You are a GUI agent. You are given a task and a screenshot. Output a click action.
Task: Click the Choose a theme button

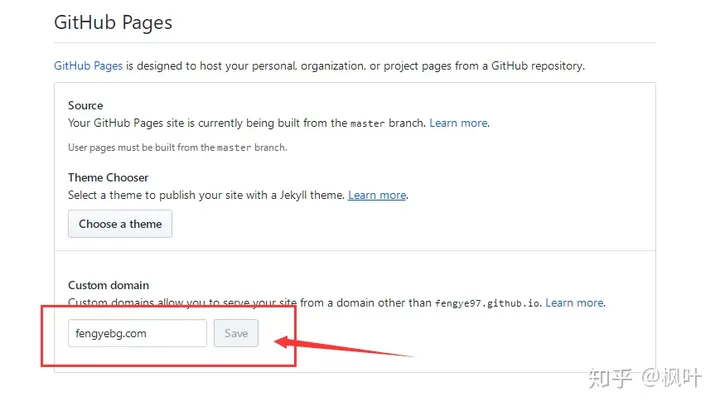120,224
